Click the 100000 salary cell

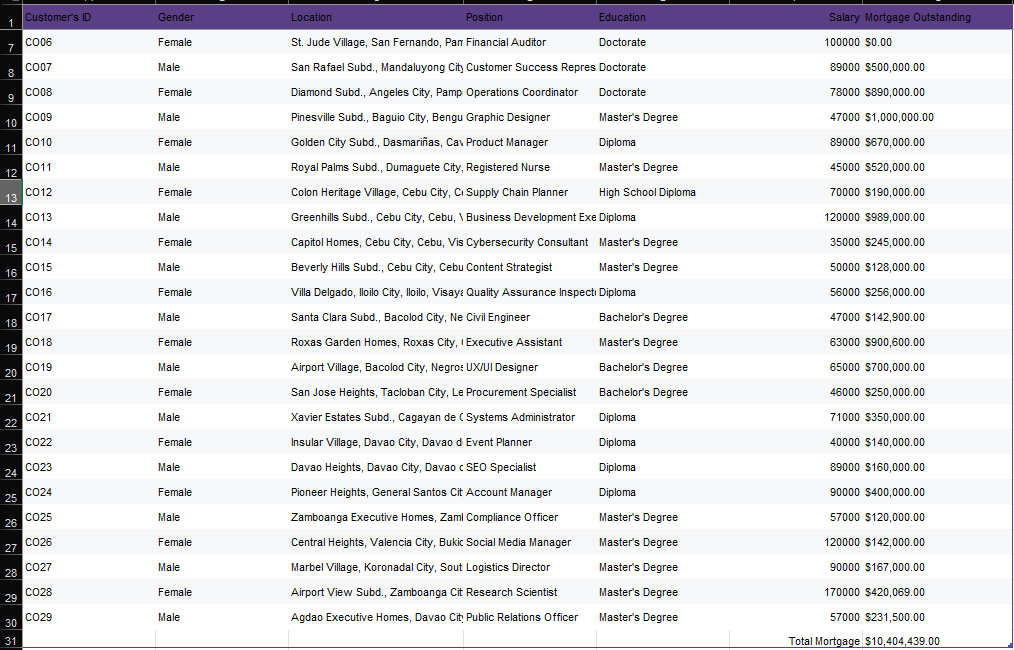(x=796, y=42)
